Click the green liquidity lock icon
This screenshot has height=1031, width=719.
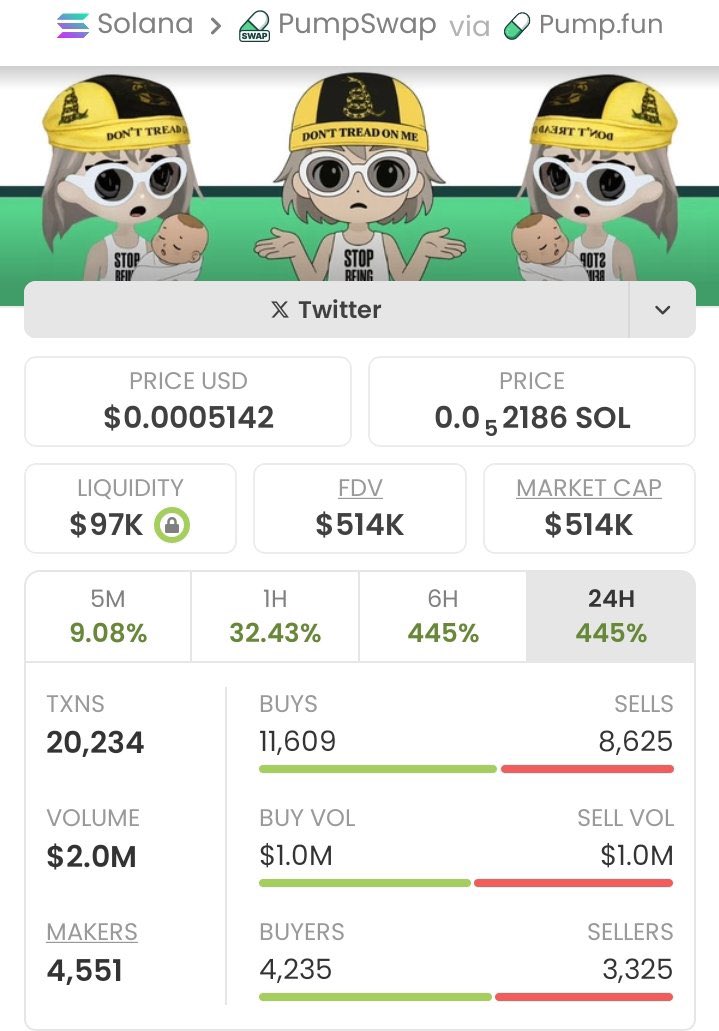[x=172, y=525]
